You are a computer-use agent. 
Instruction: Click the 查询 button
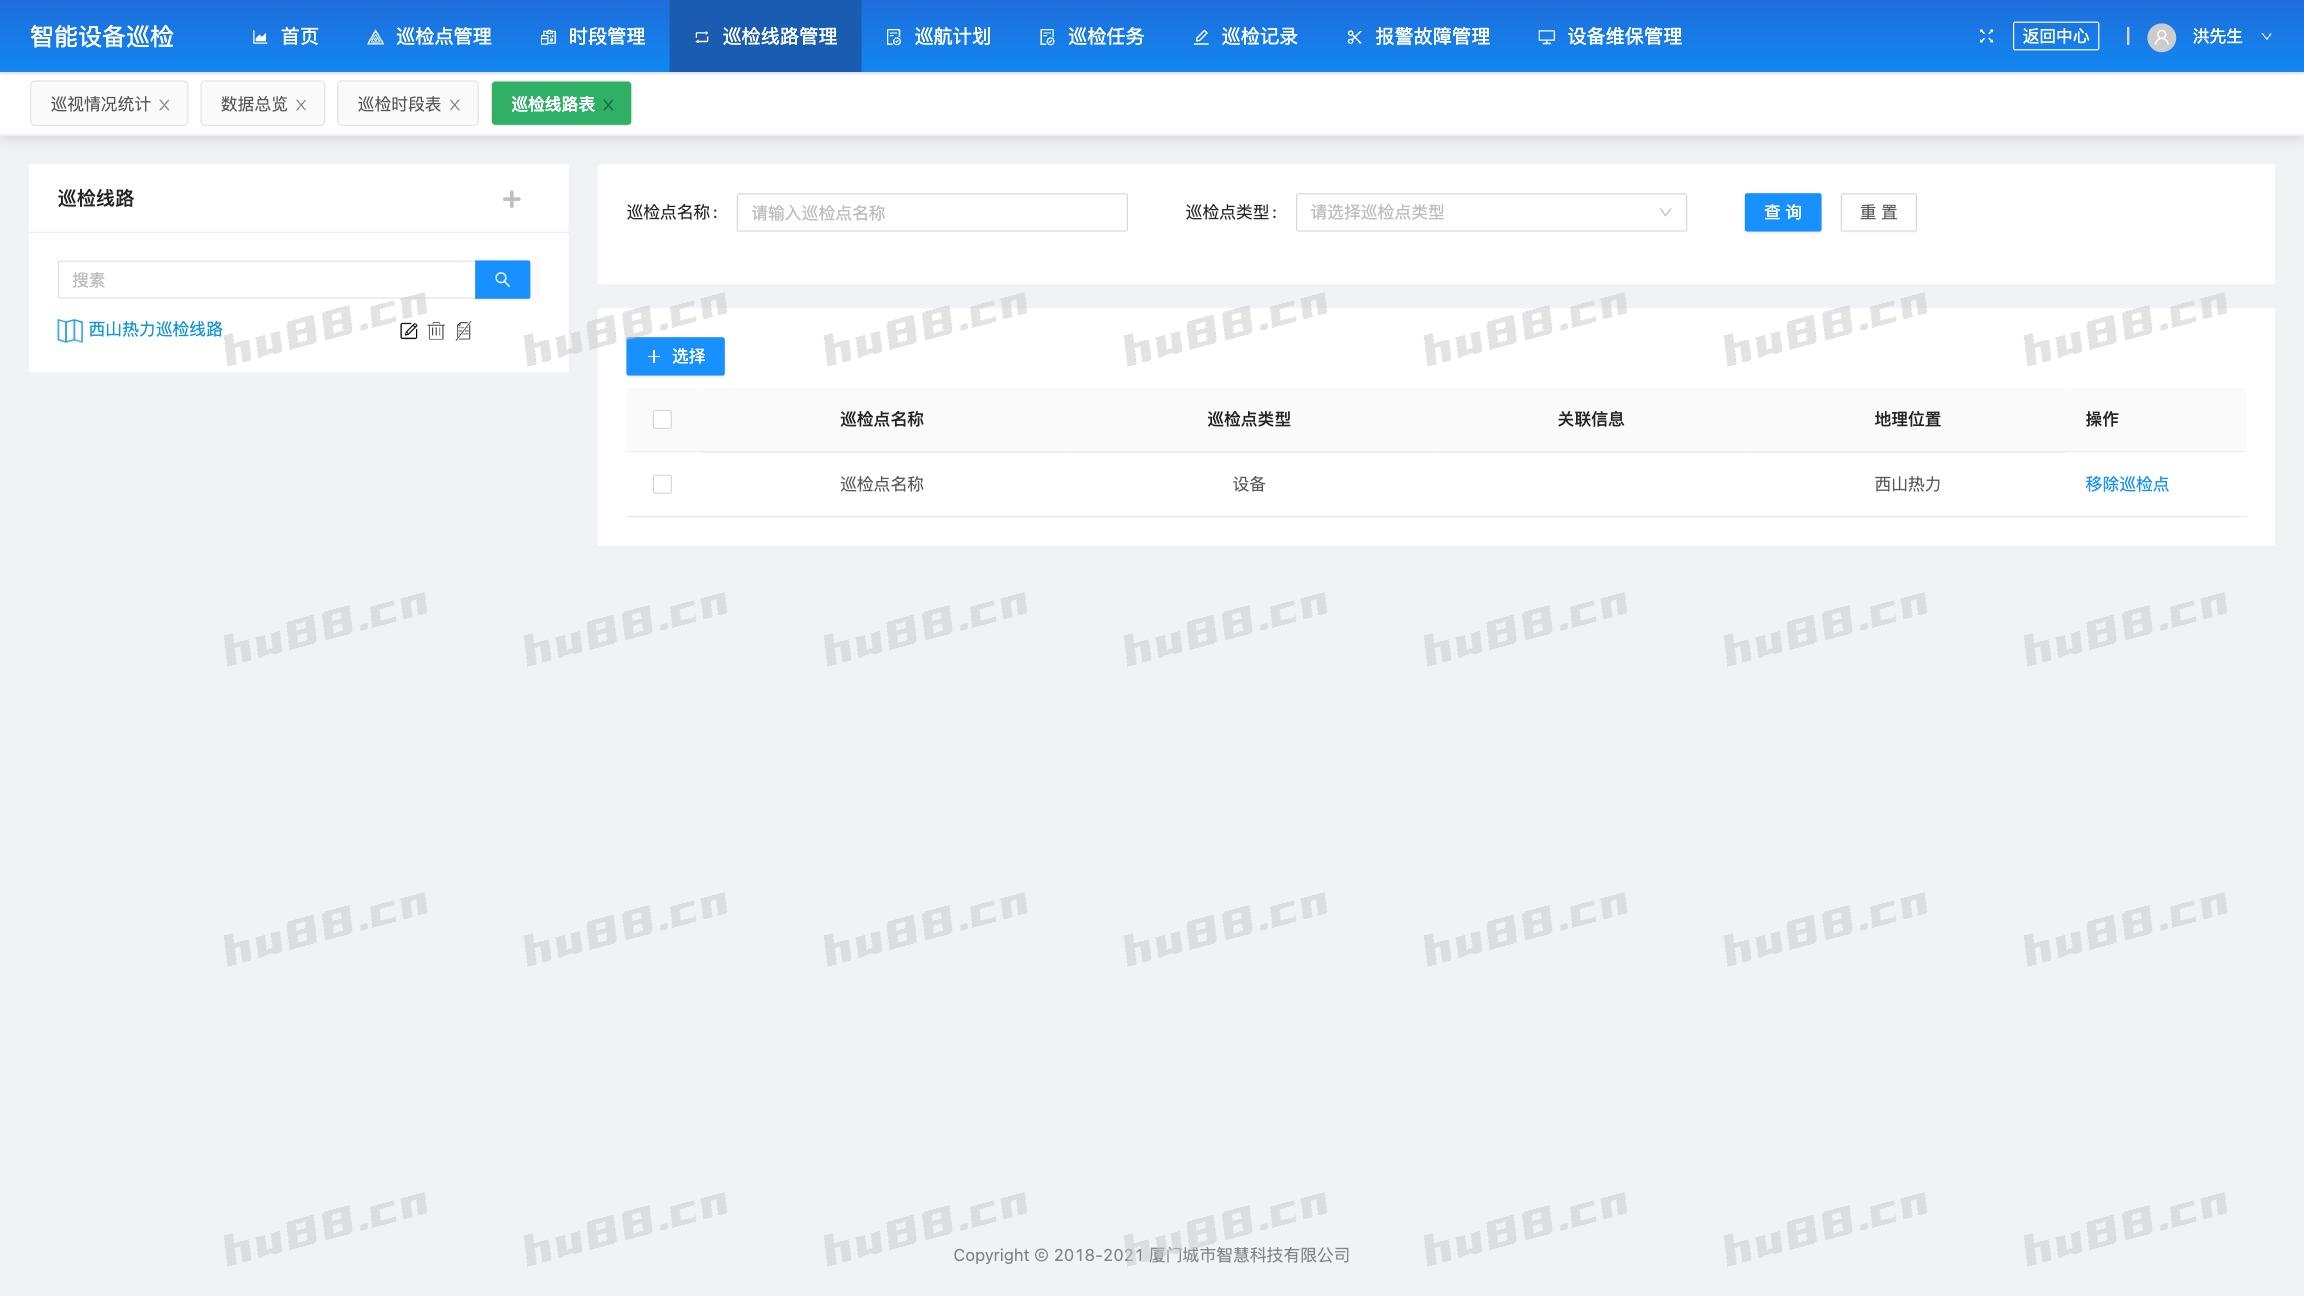1782,212
